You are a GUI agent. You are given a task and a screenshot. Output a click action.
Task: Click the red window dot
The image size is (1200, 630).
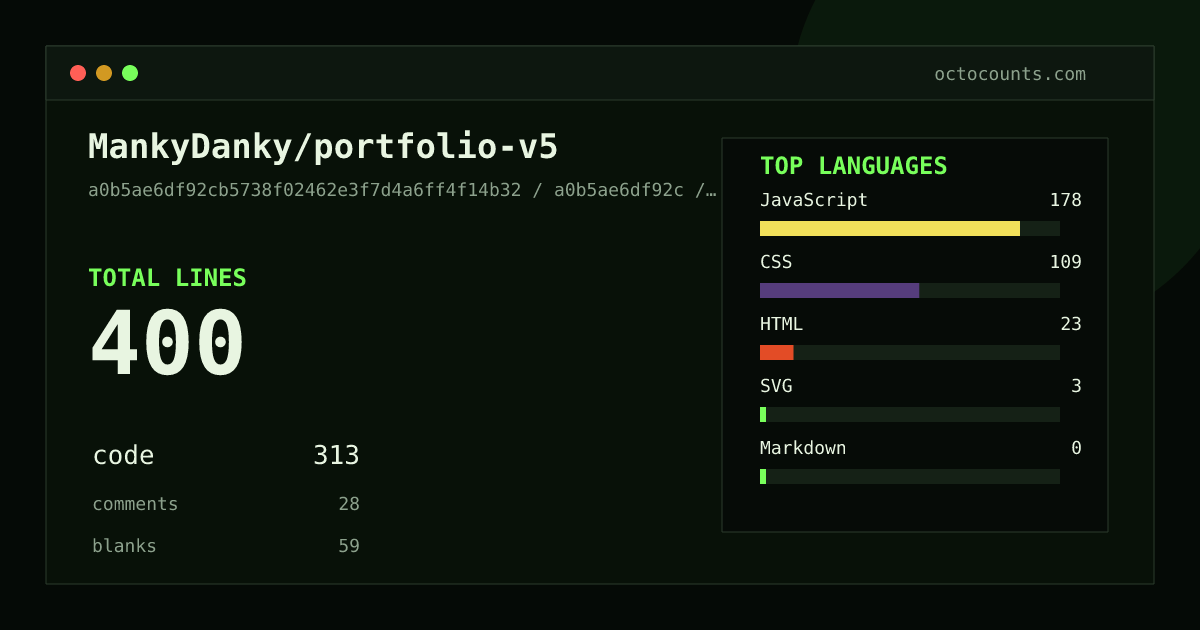[x=78, y=73]
